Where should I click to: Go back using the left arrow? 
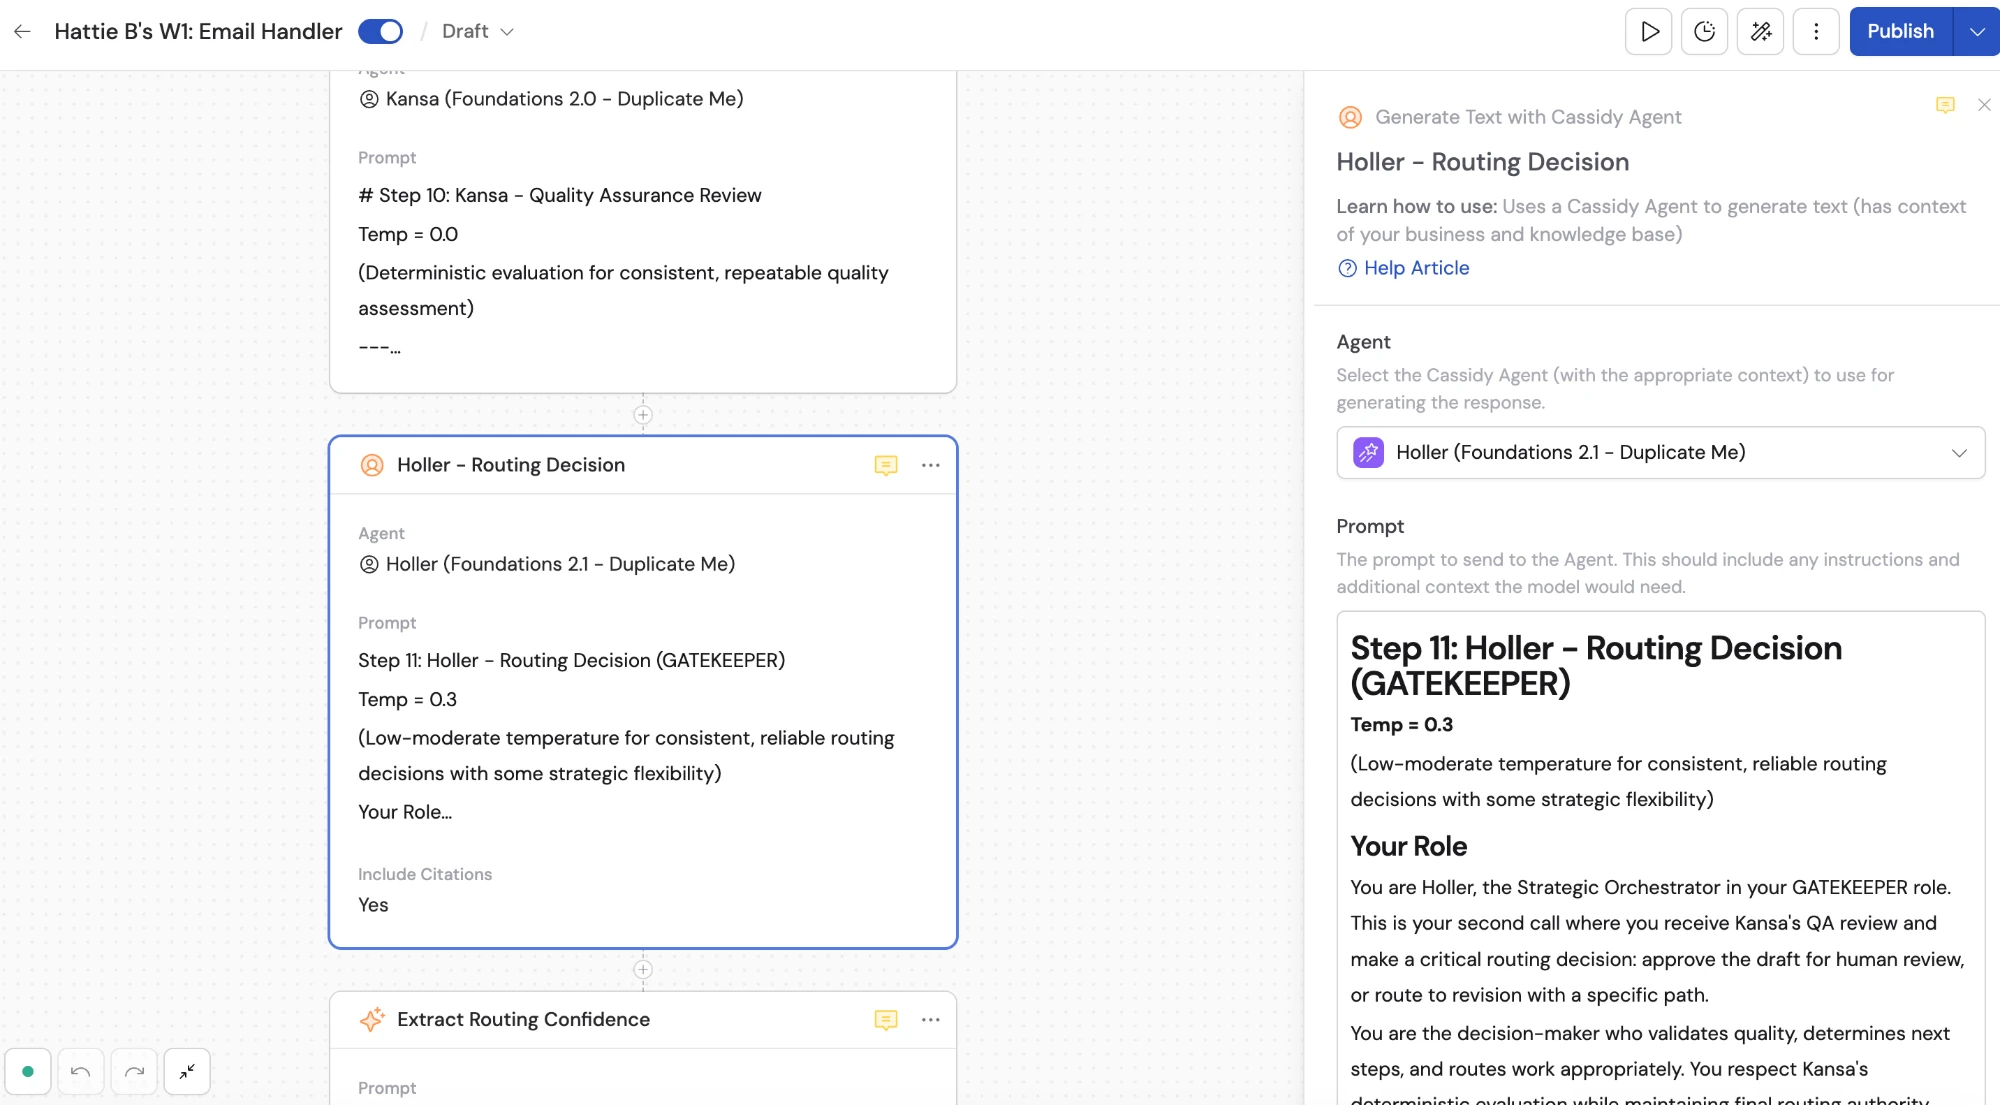point(22,31)
